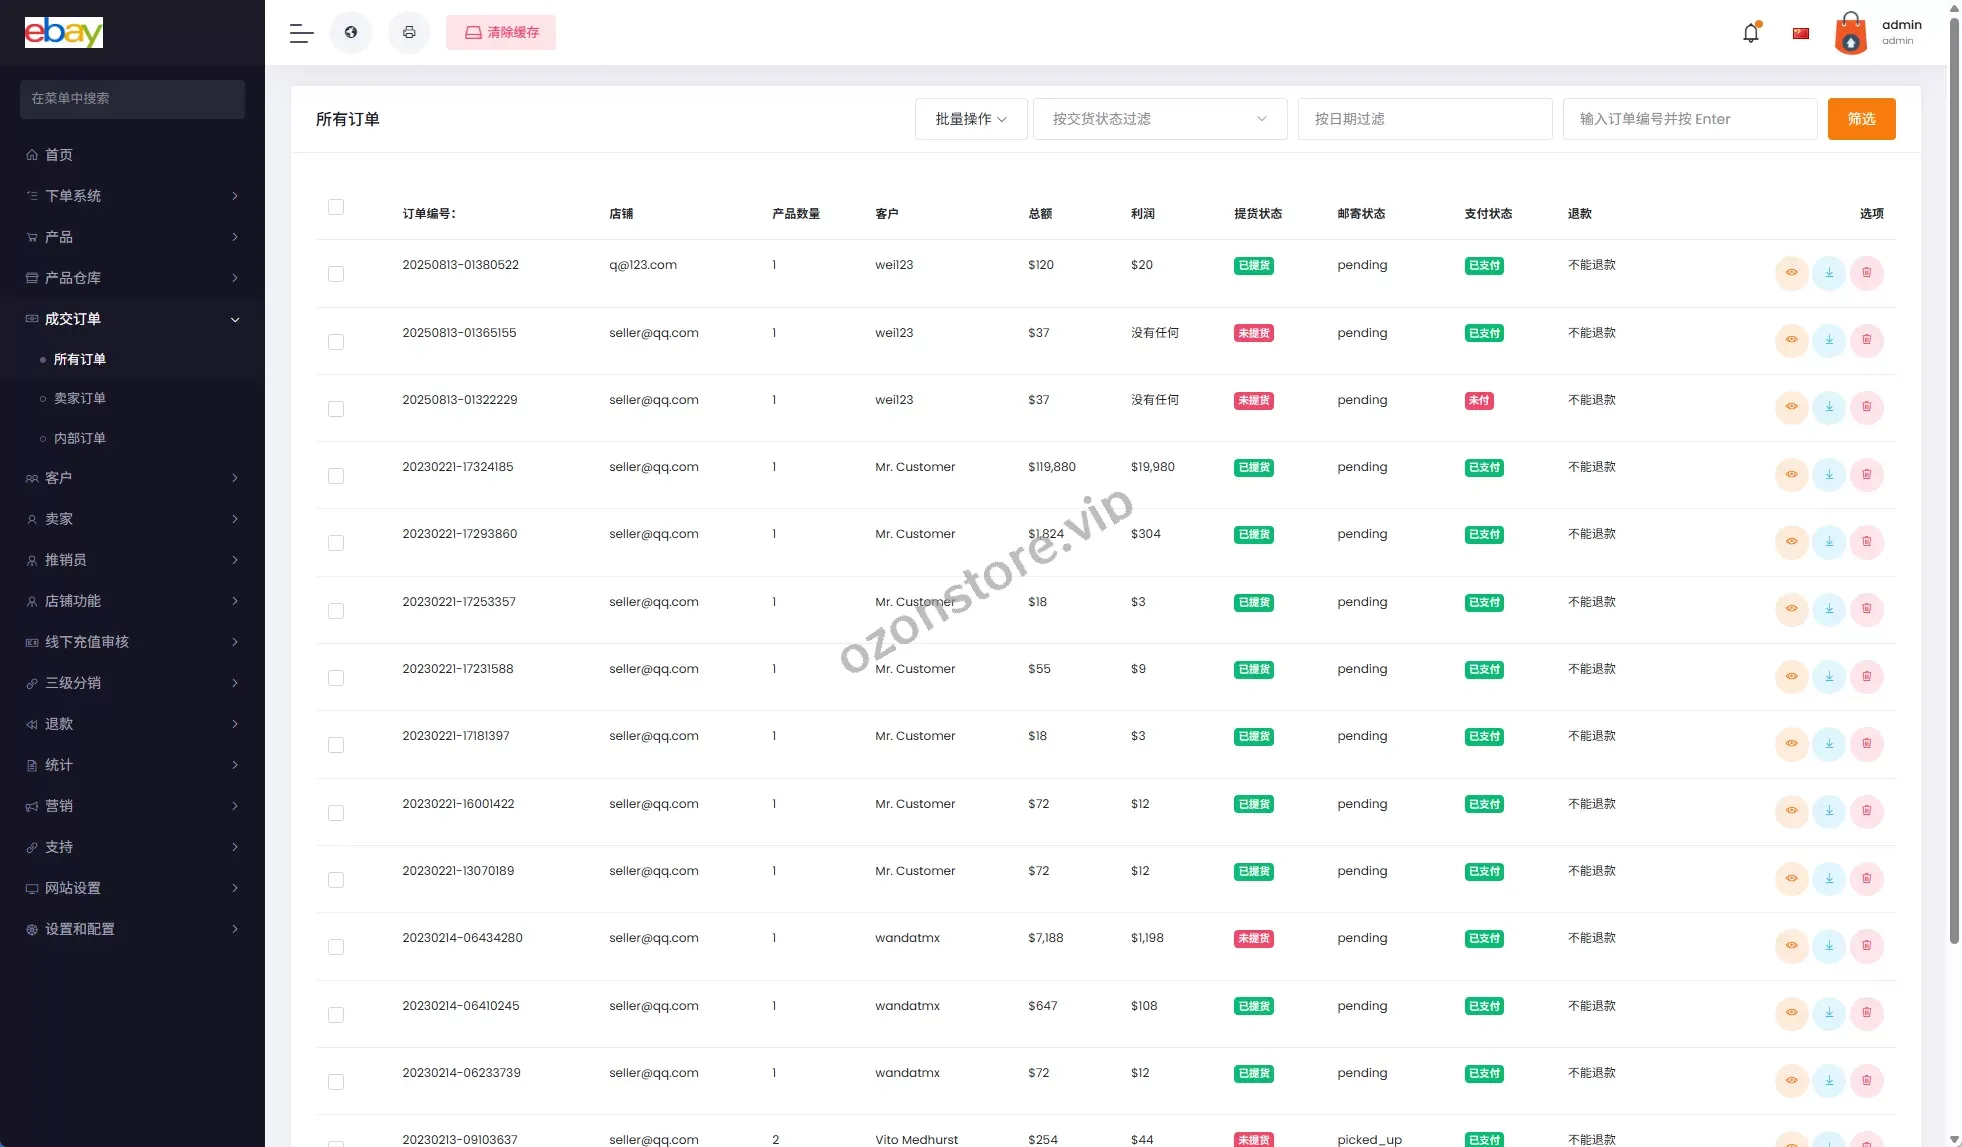Open 卖家订单 in the sidebar
The width and height of the screenshot is (1962, 1147).
[x=80, y=398]
